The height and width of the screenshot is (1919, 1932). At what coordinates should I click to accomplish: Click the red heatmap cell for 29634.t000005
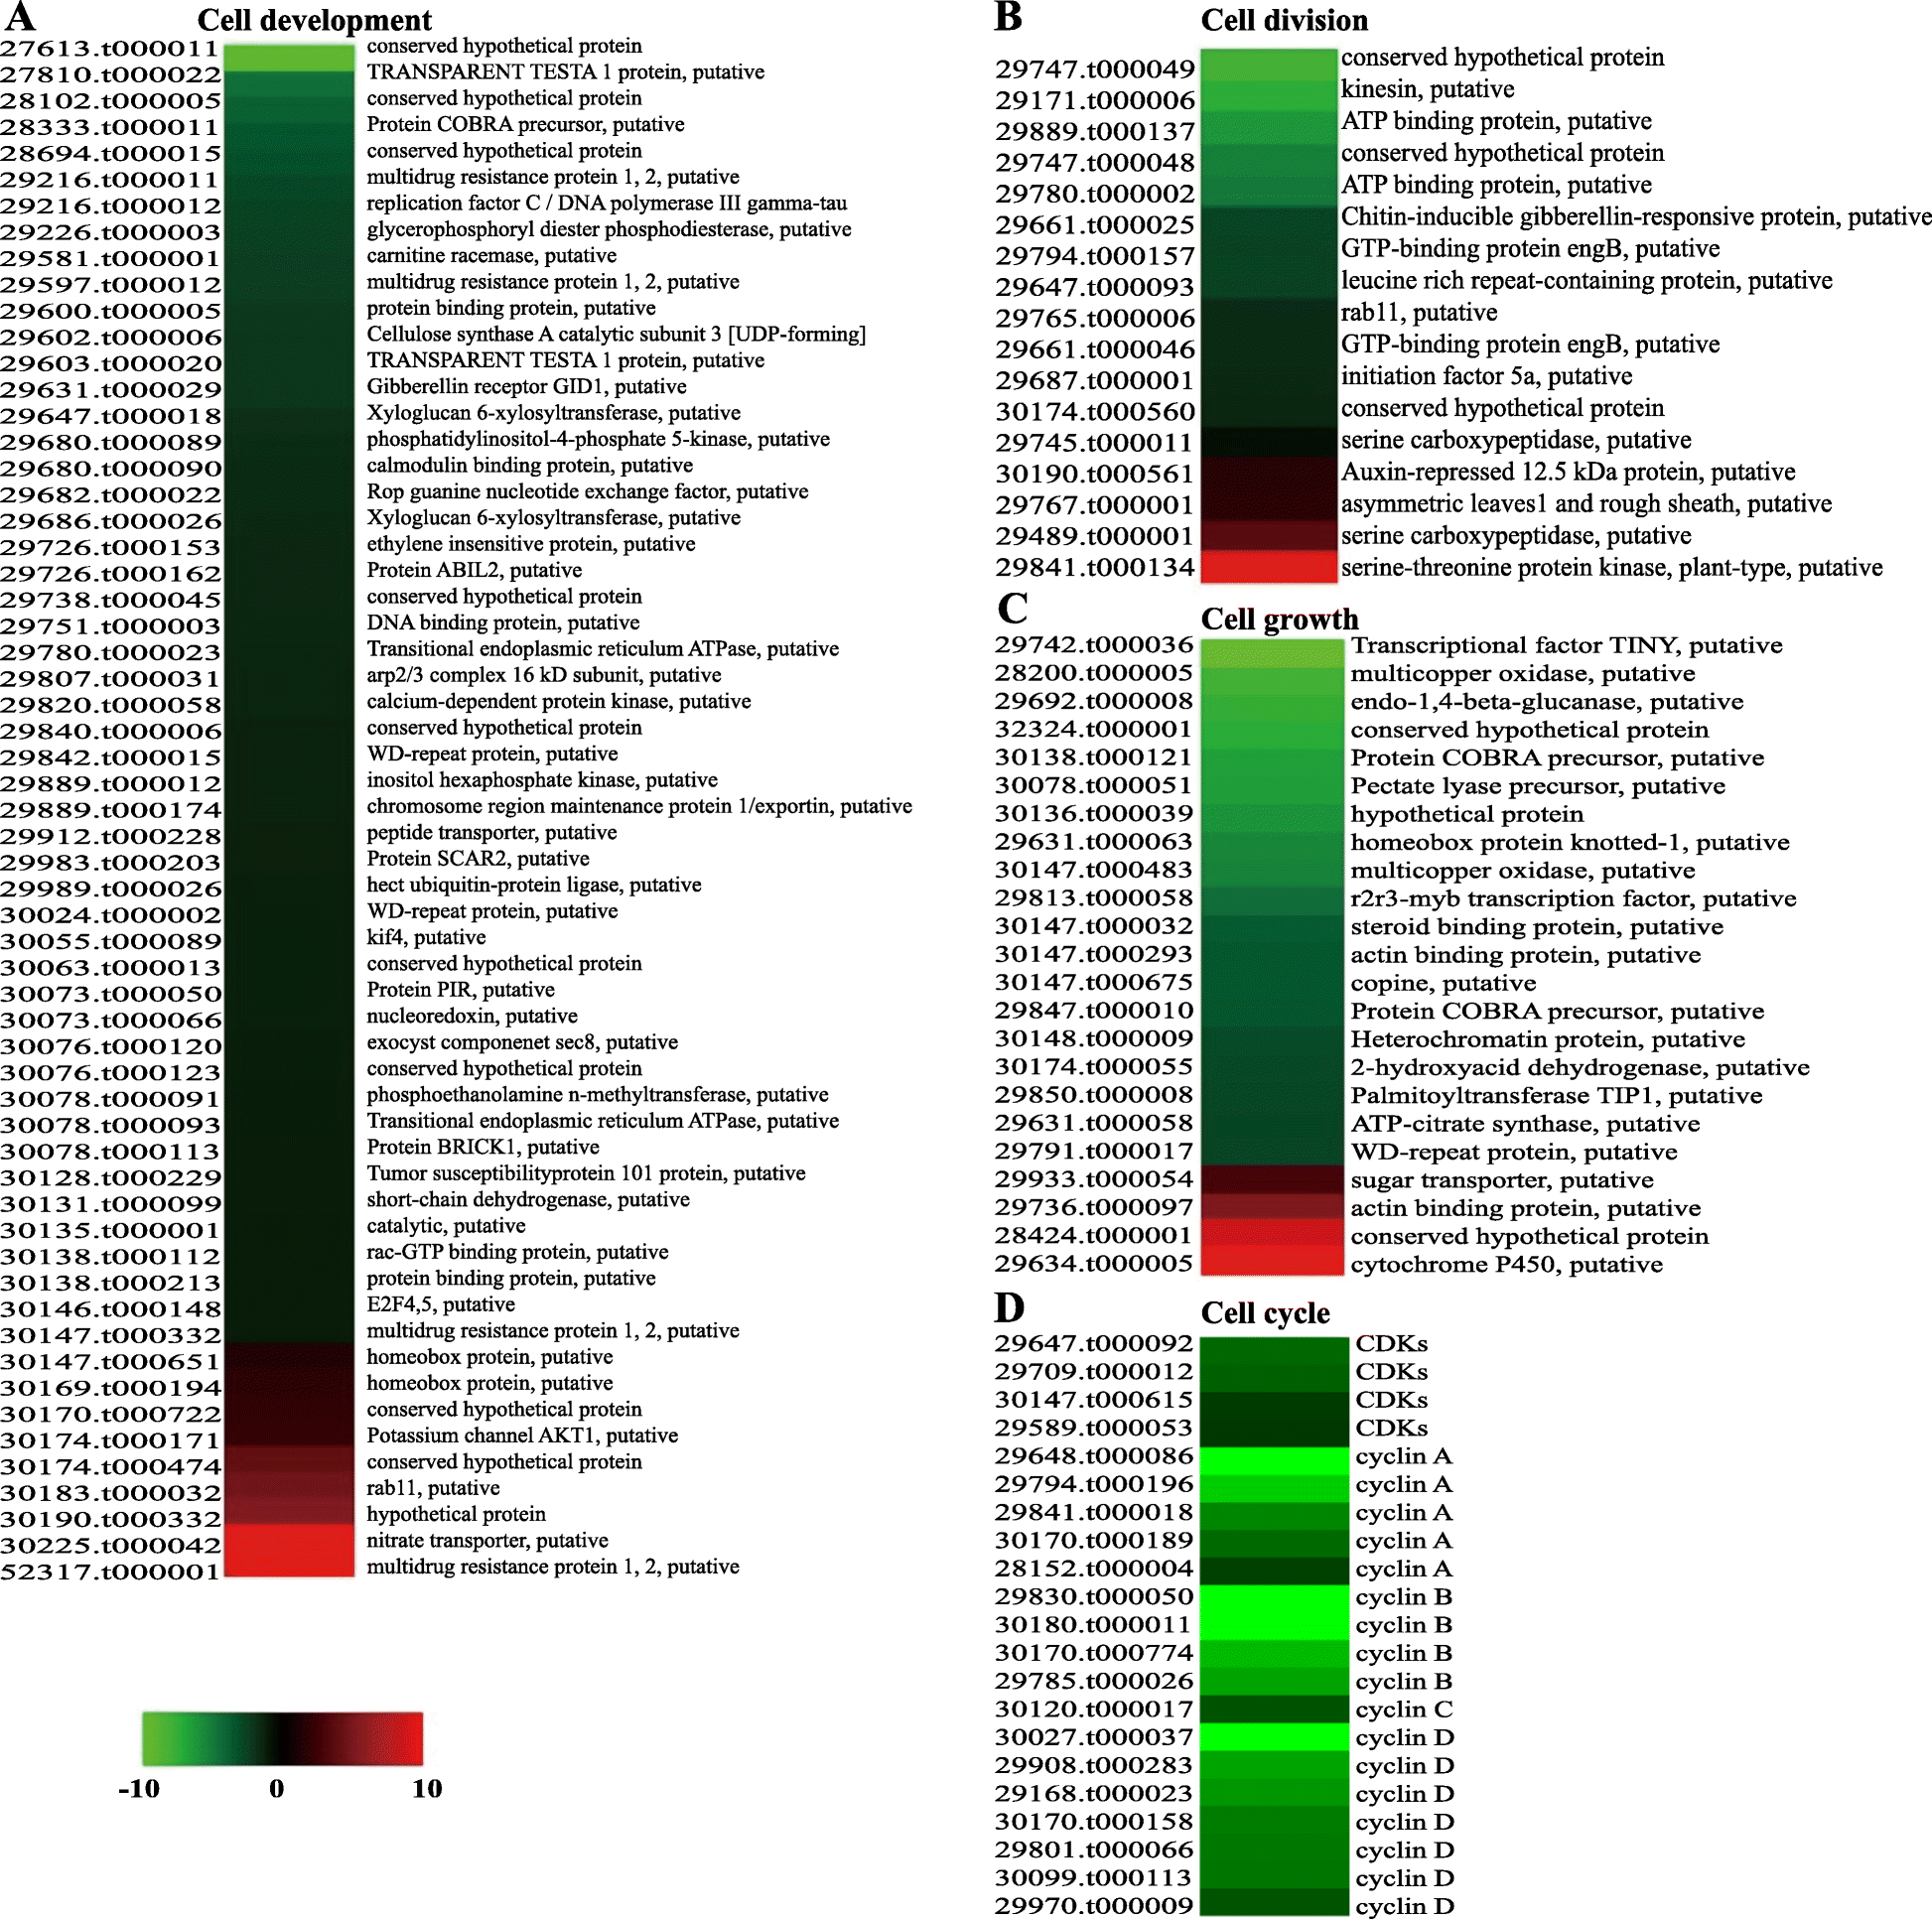point(1272,1261)
